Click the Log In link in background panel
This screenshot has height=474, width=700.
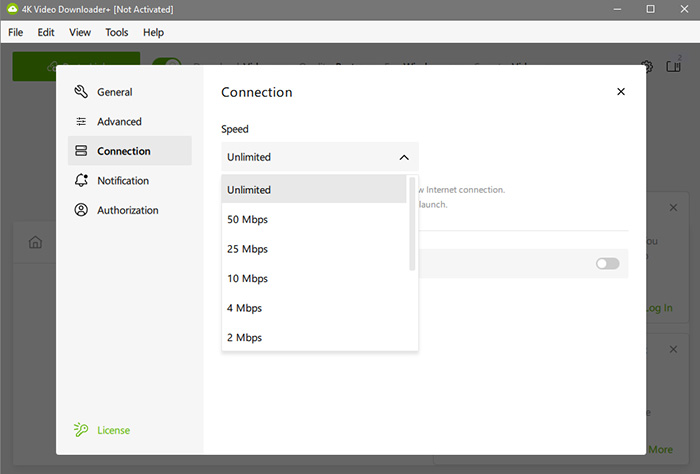pos(659,308)
